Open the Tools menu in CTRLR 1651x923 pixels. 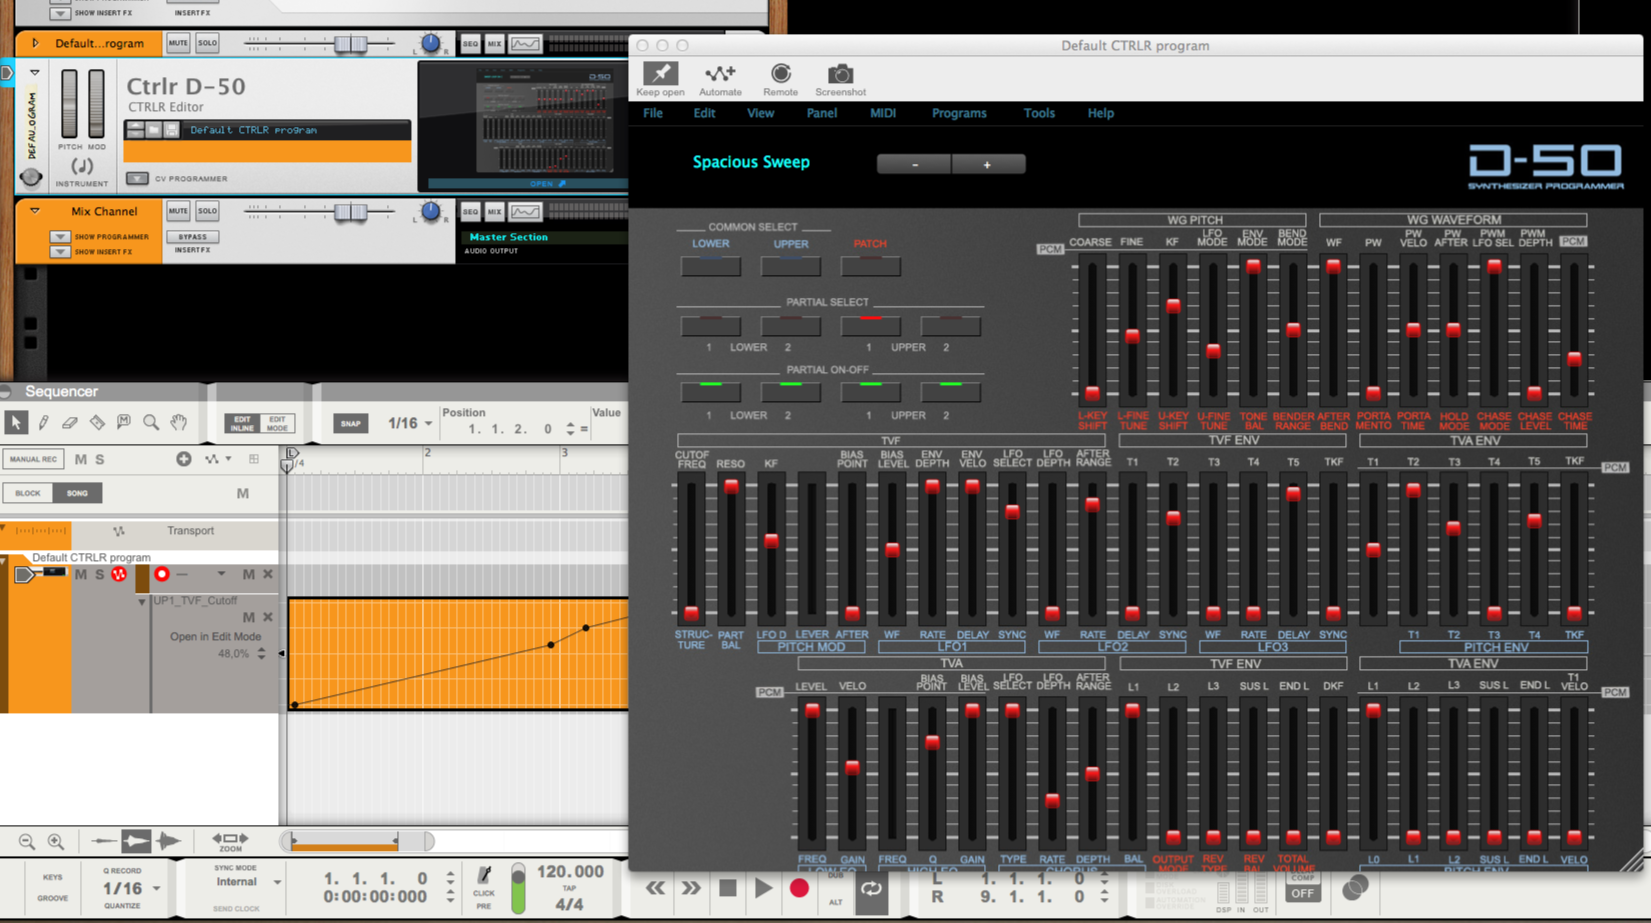1039,113
